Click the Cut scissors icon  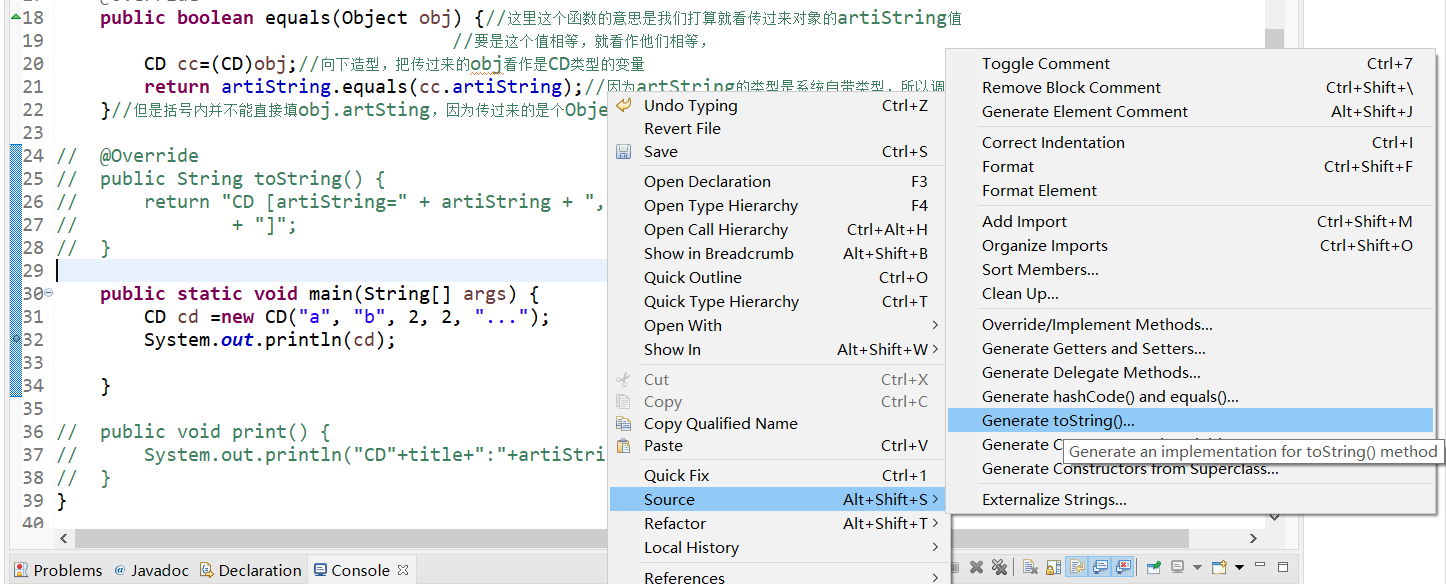[624, 379]
